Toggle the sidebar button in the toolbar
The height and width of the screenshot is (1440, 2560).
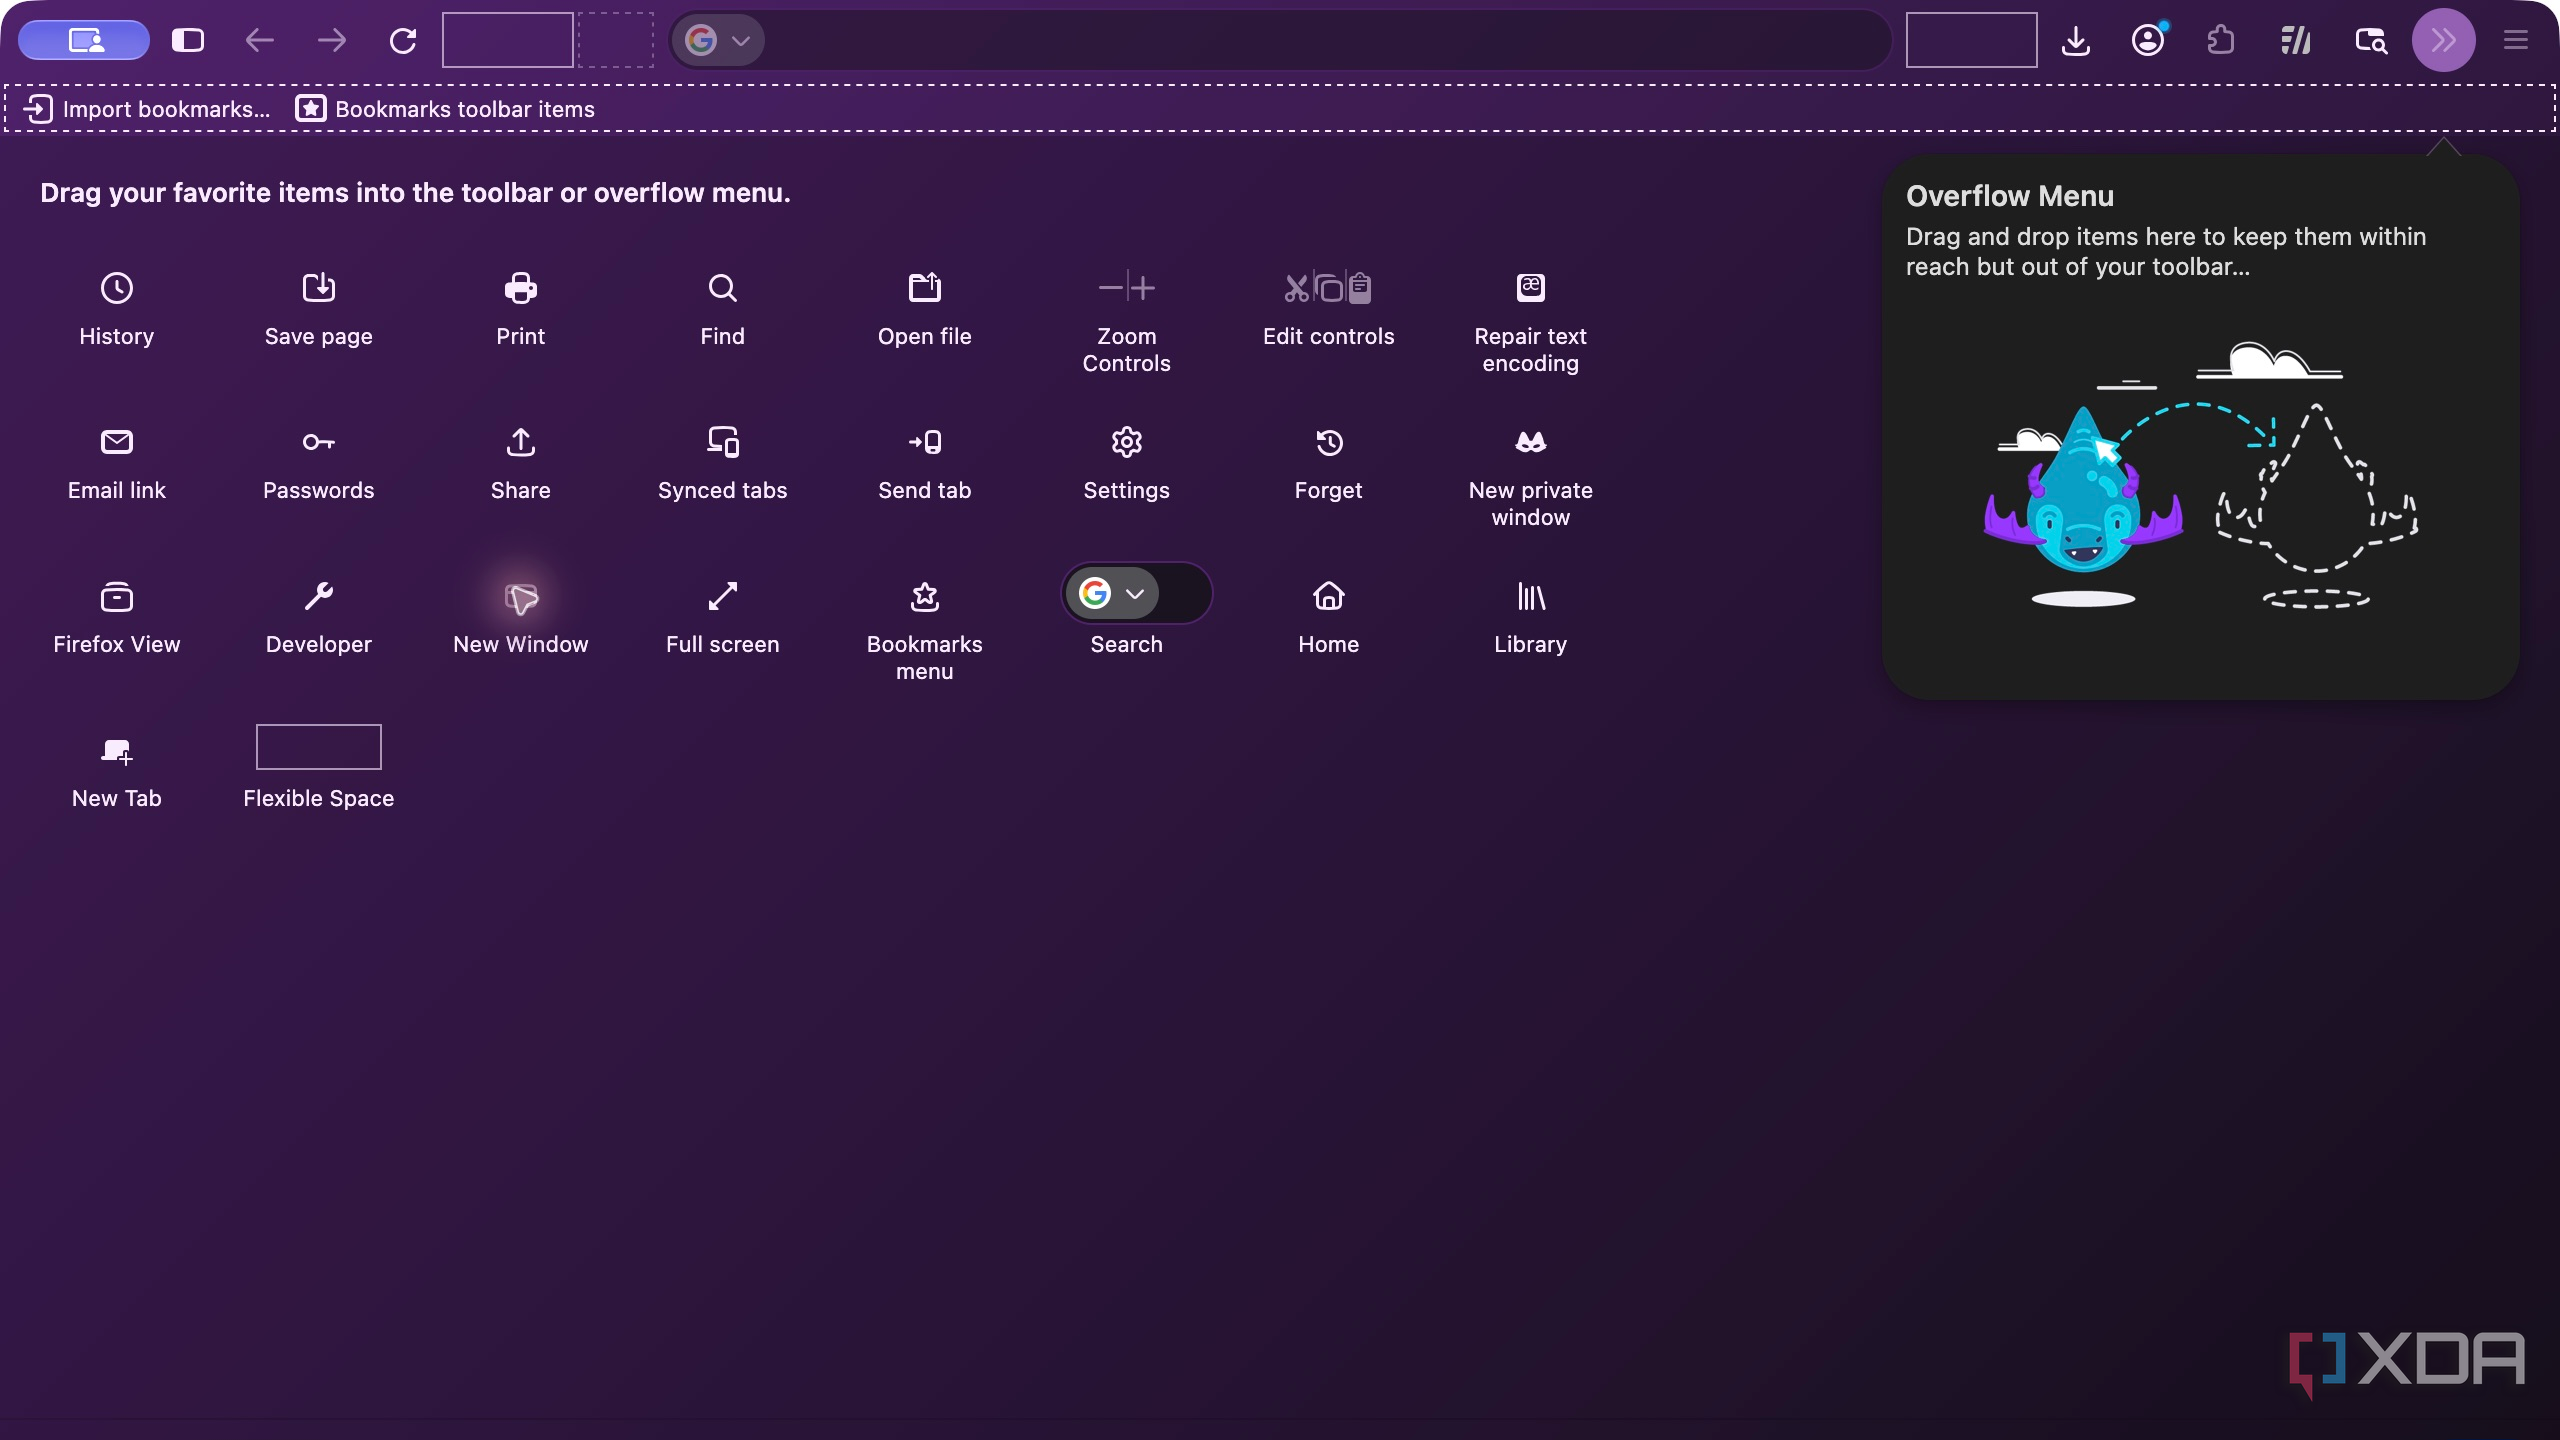click(x=188, y=40)
